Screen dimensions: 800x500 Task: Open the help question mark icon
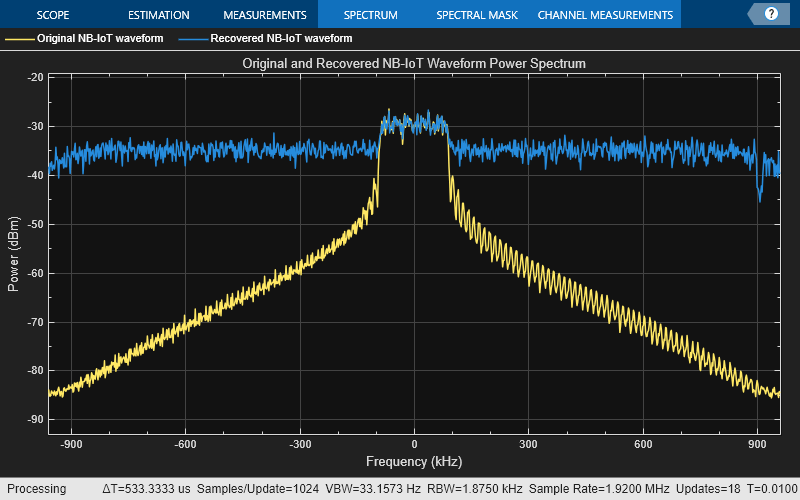tap(771, 14)
